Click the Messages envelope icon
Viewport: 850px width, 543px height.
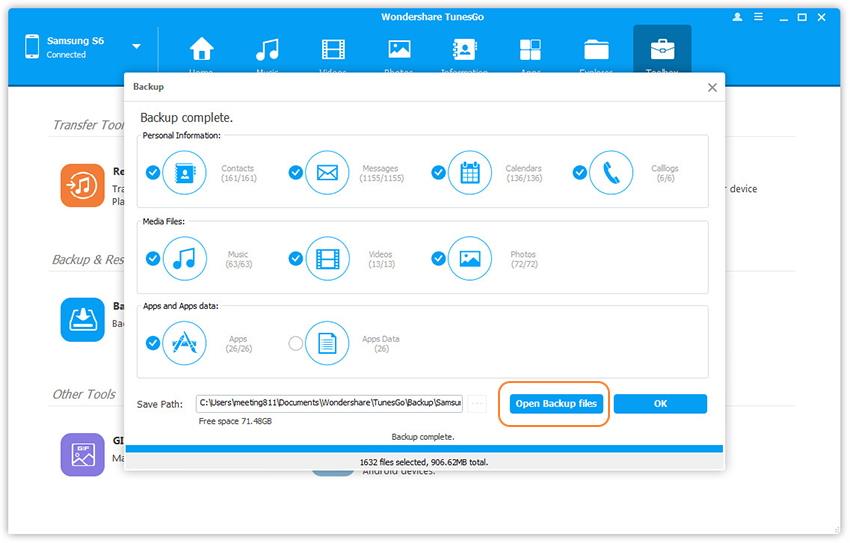coord(327,173)
